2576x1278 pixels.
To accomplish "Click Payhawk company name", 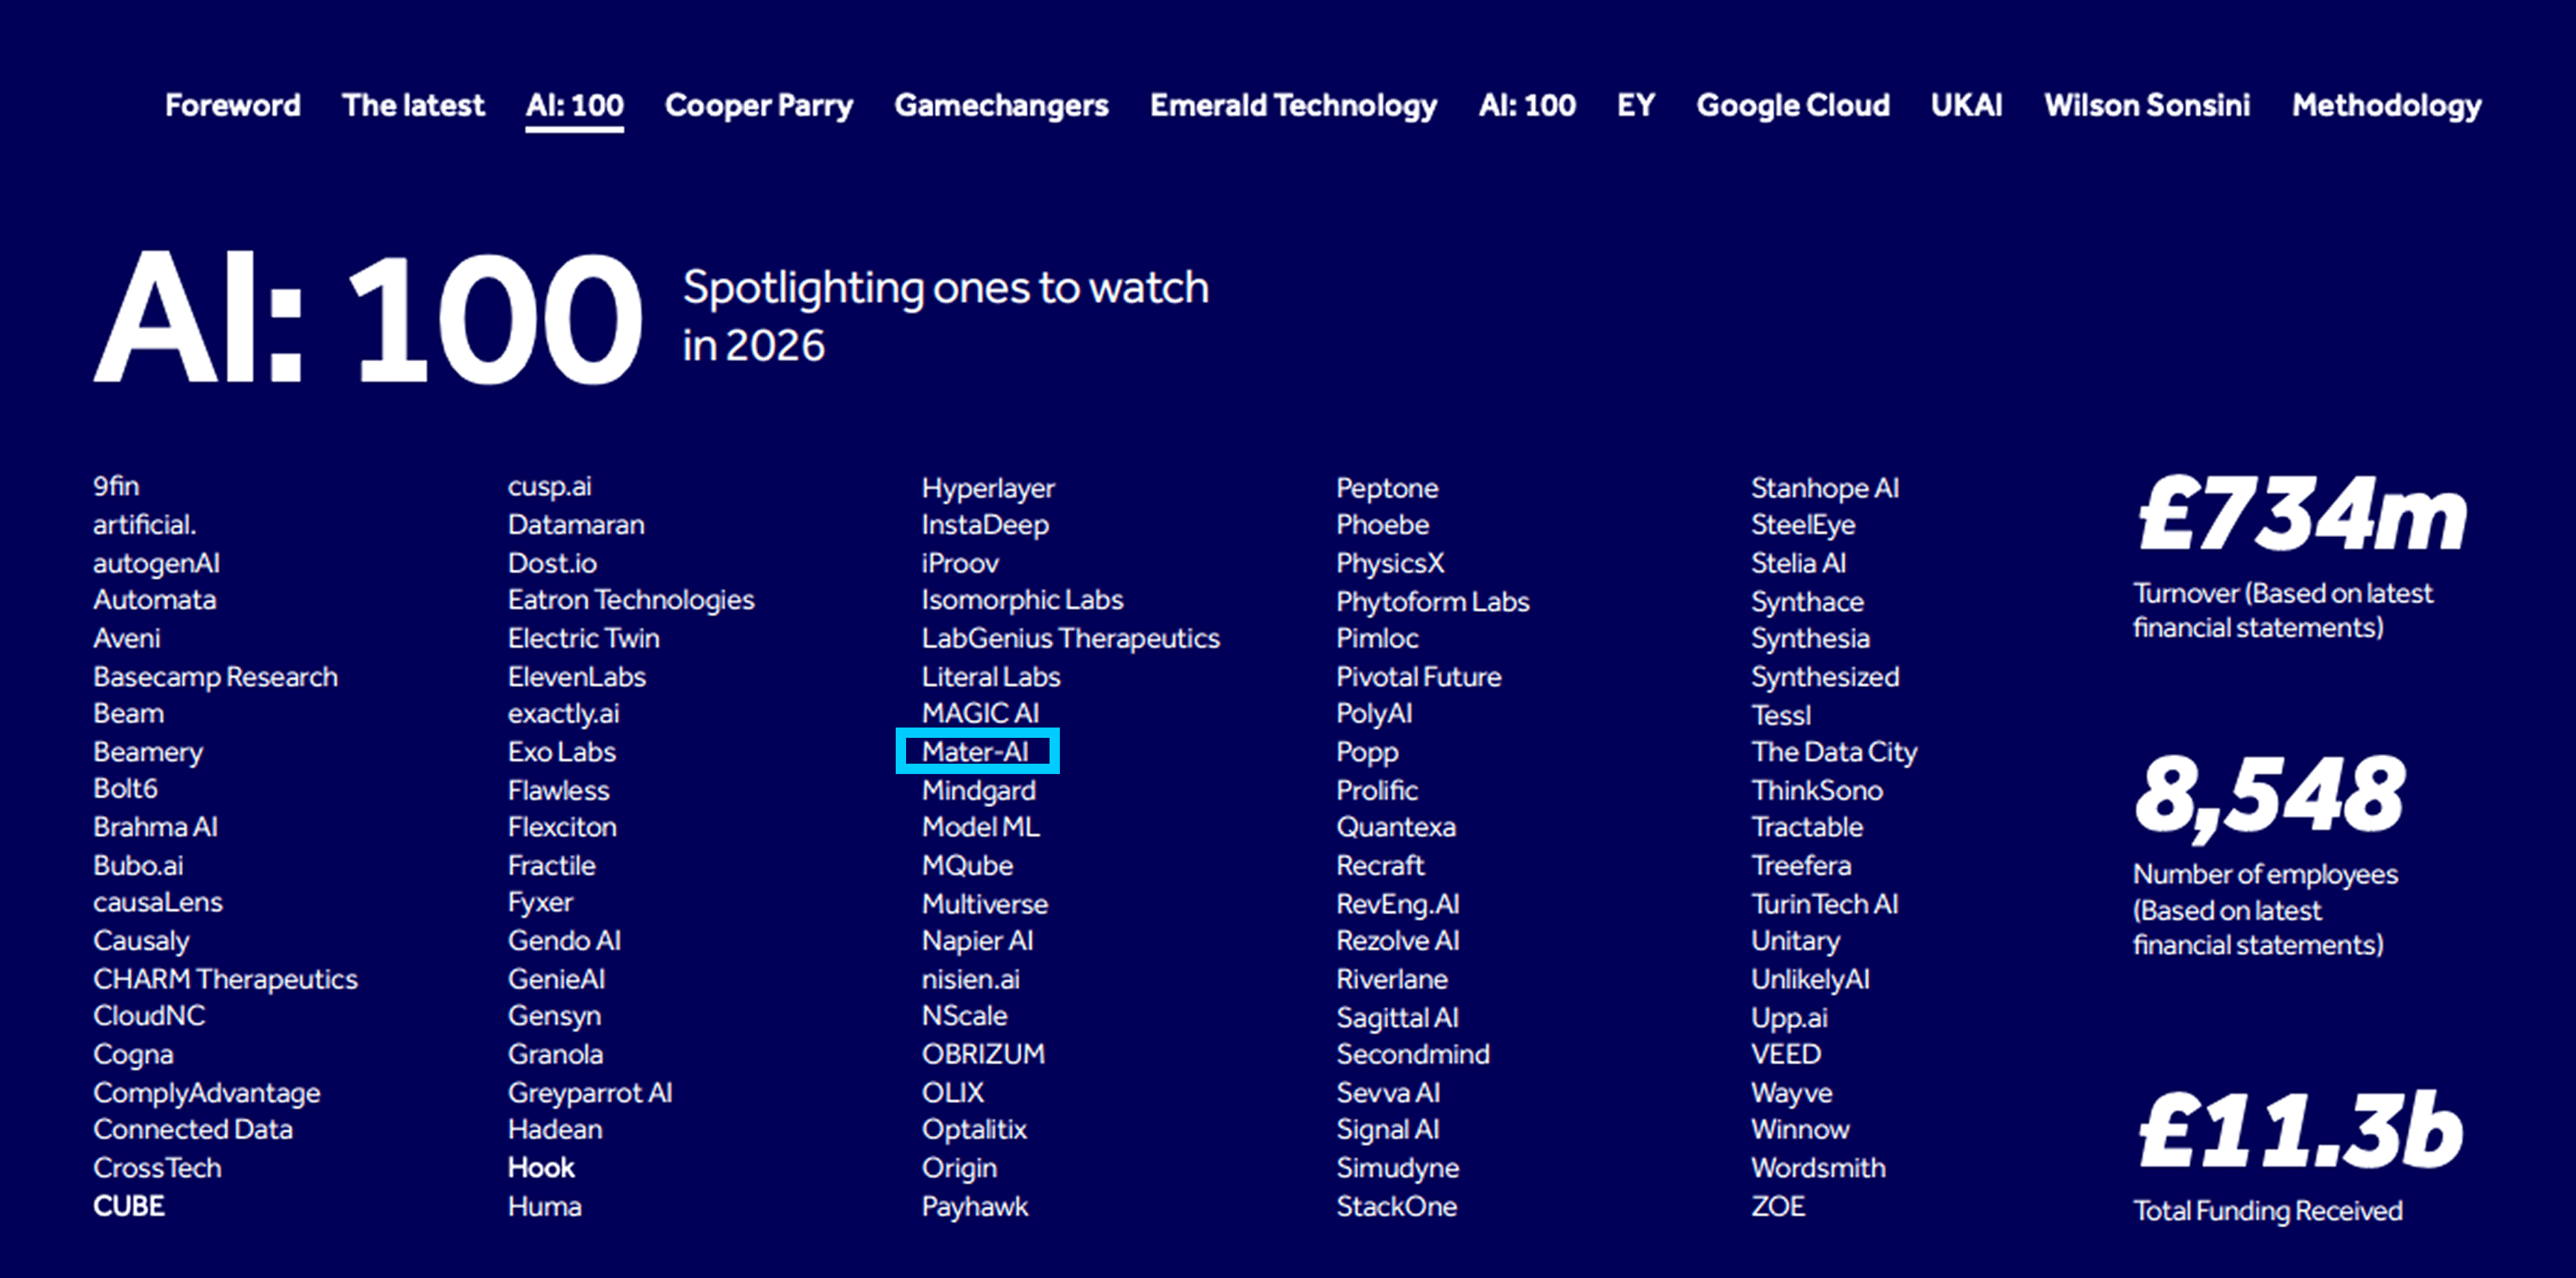I will click(x=975, y=1207).
